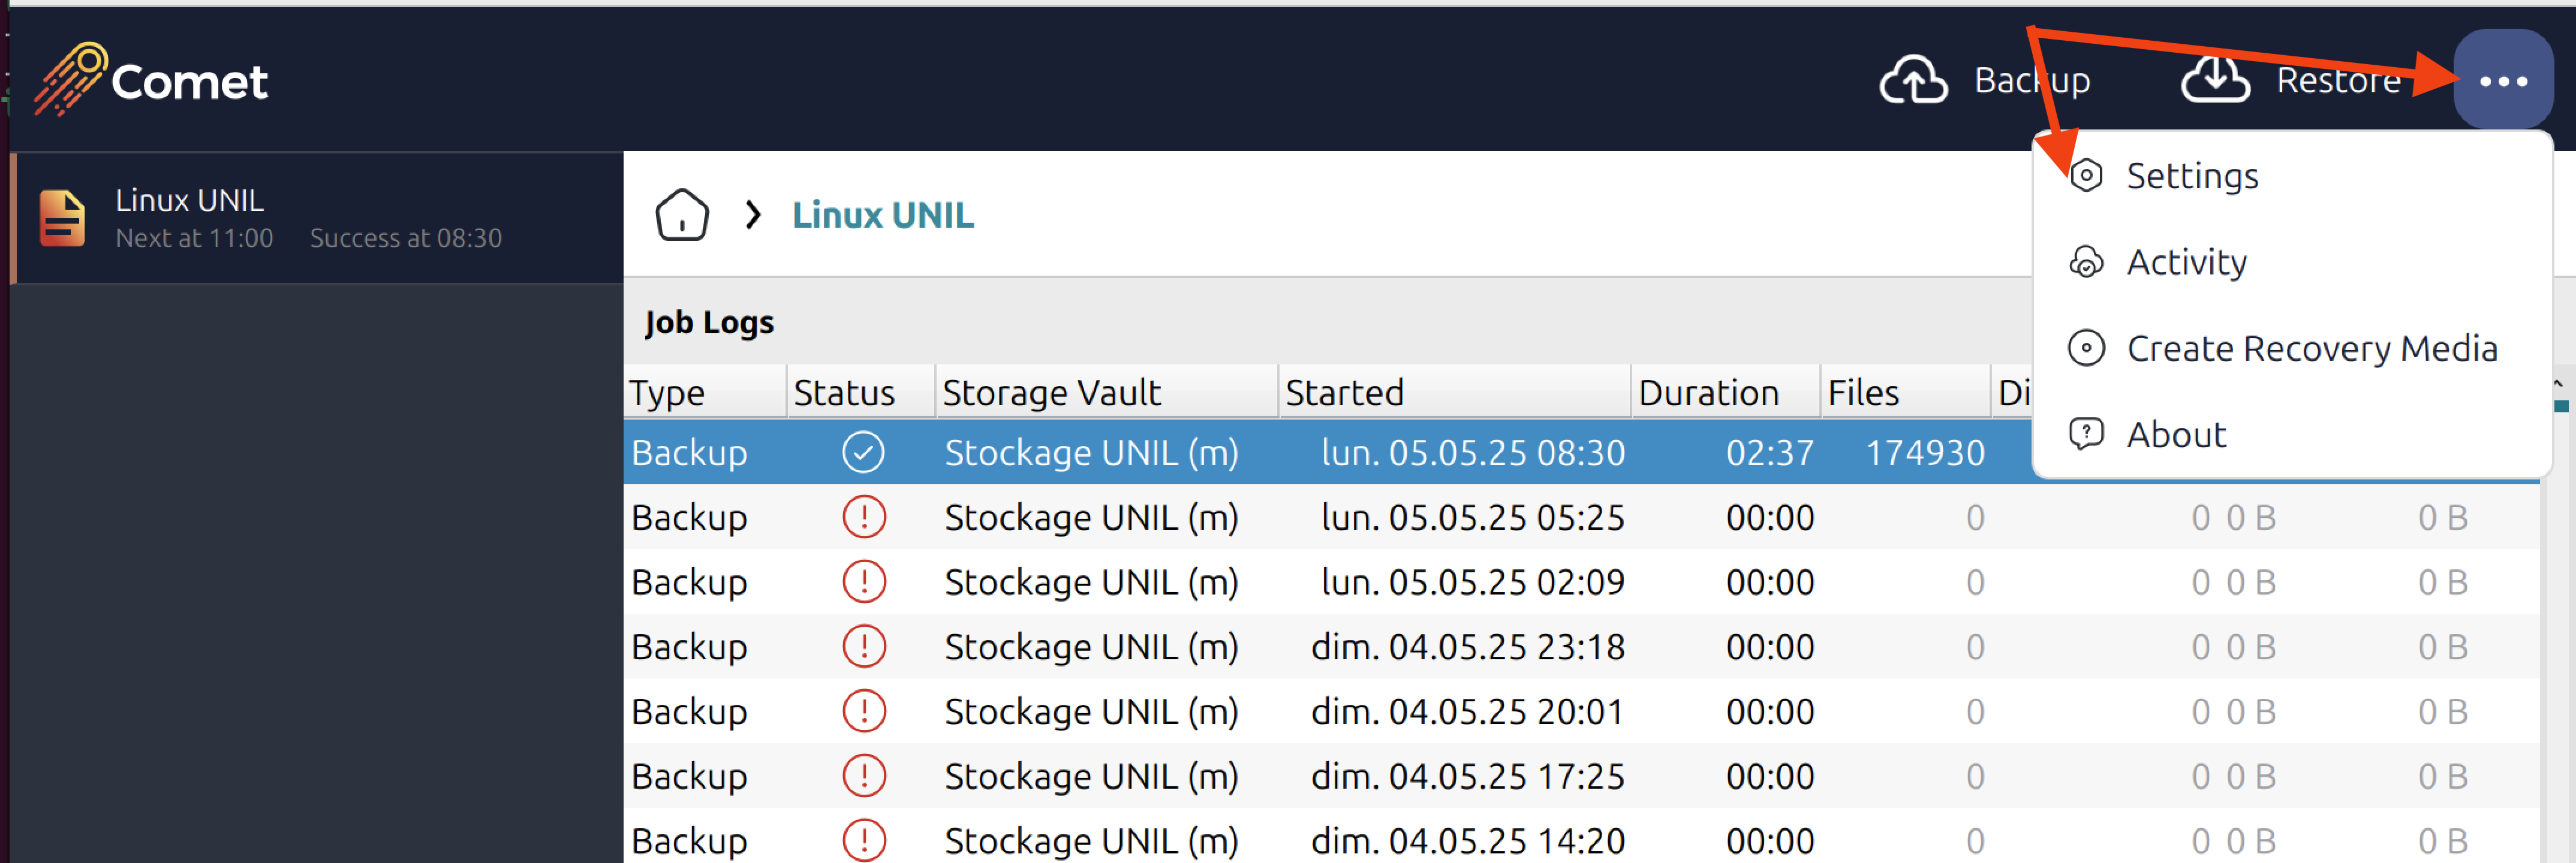Click the home breadcrumb icon
This screenshot has height=863, width=2576.
[682, 215]
